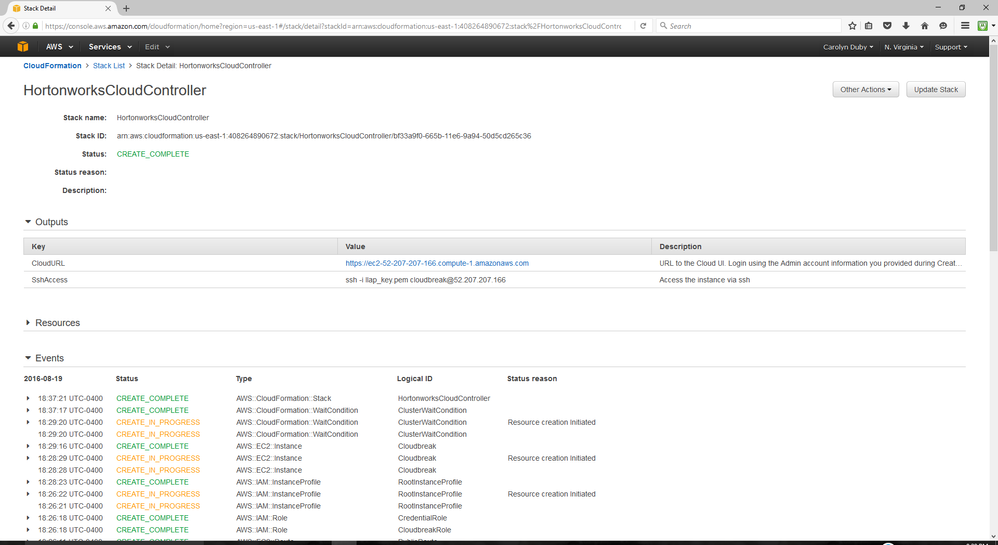Open the AWS dropdown menu
Screen dimensions: 998x545
pos(59,46)
